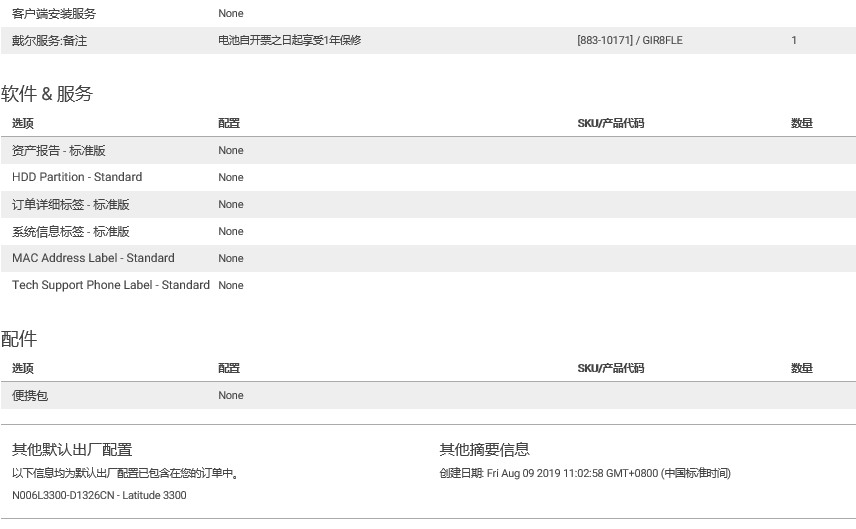Click Tech Support Phone Label - Standard

click(x=110, y=285)
